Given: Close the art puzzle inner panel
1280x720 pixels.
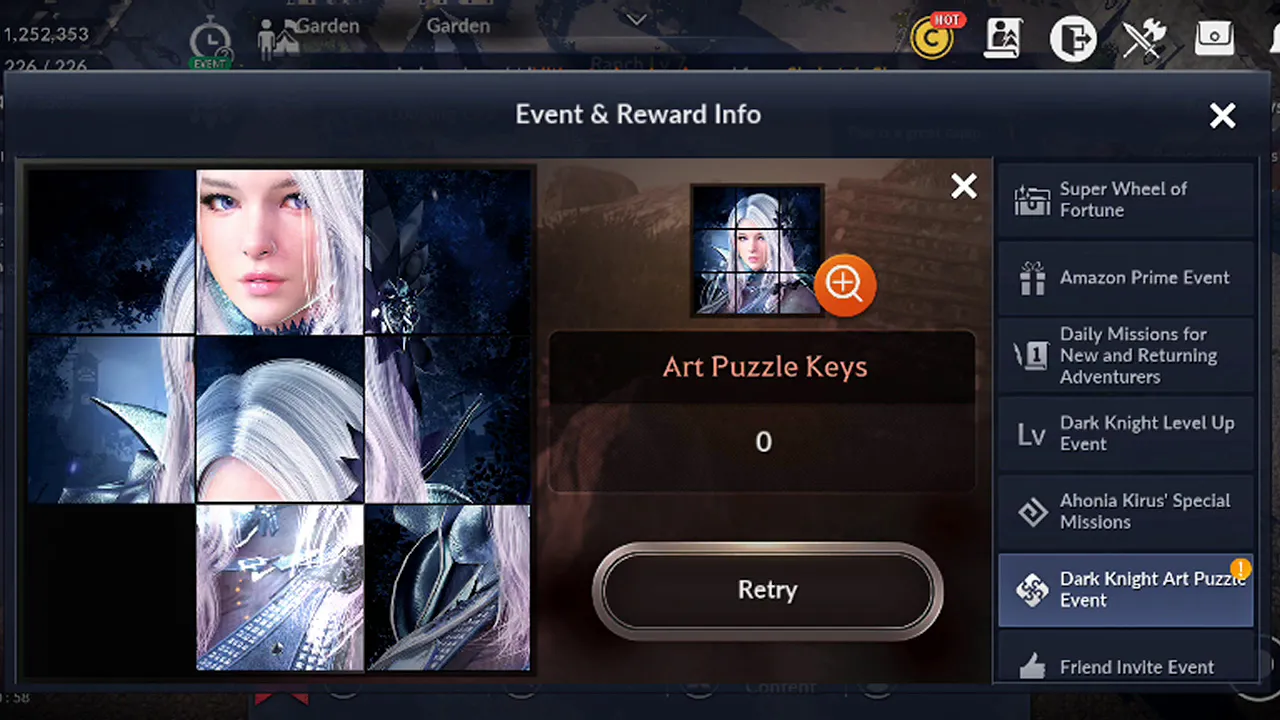Looking at the screenshot, I should 964,186.
